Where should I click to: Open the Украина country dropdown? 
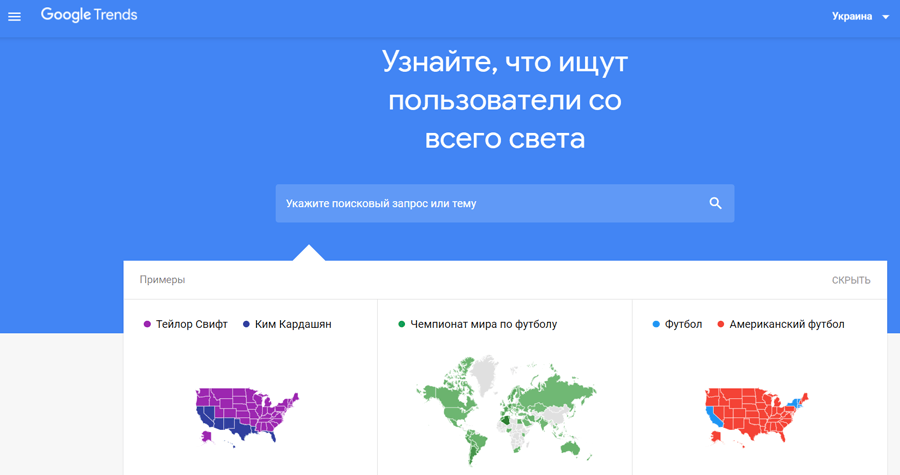click(859, 17)
